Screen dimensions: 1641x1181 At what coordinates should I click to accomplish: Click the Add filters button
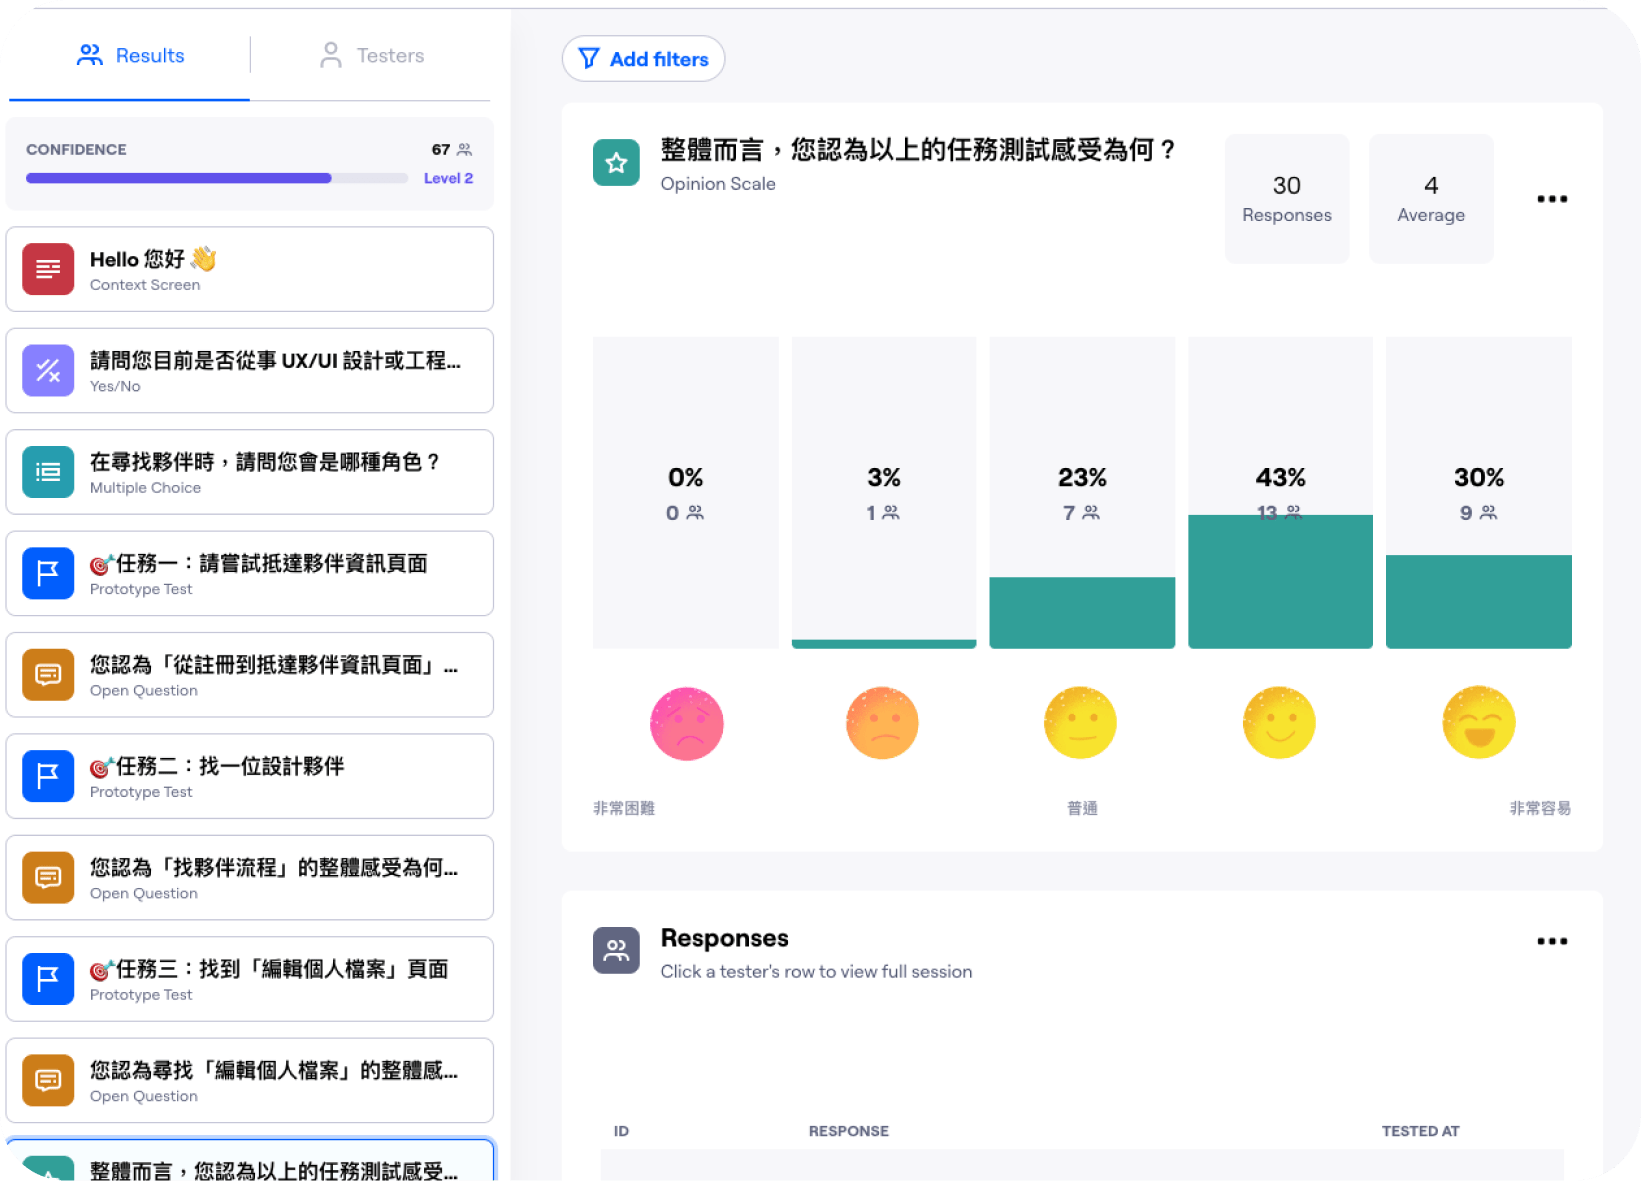643,59
